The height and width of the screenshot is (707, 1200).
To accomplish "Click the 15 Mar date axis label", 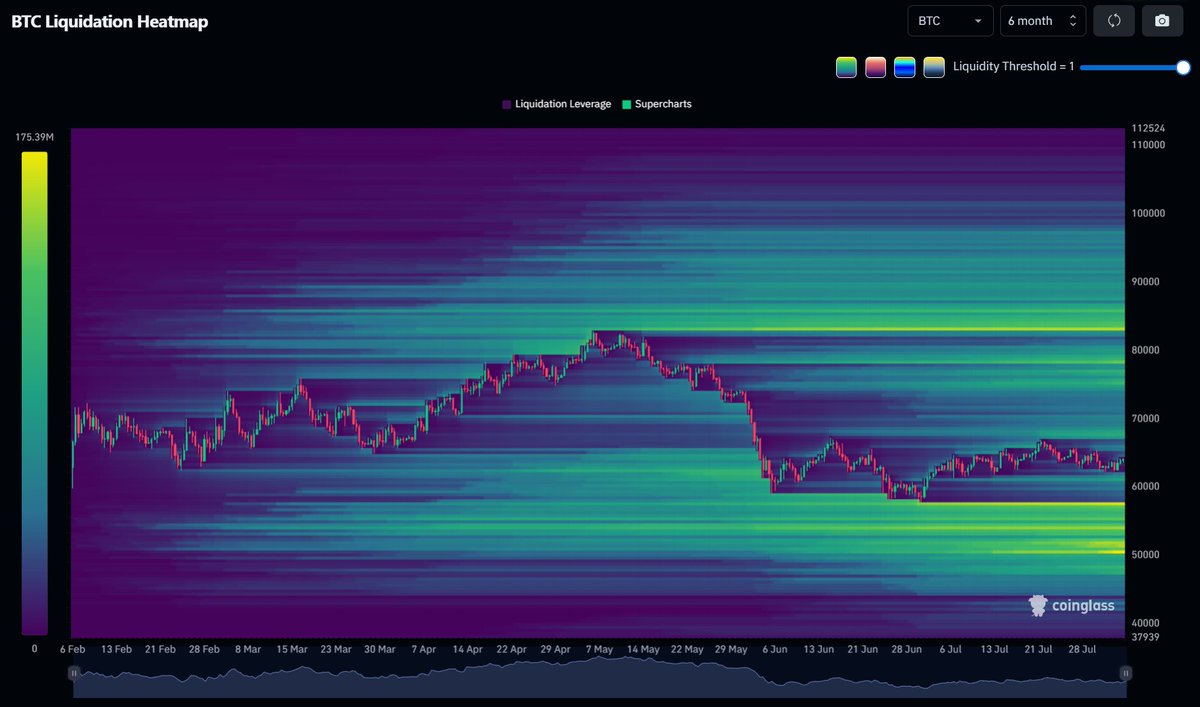I will coord(291,649).
